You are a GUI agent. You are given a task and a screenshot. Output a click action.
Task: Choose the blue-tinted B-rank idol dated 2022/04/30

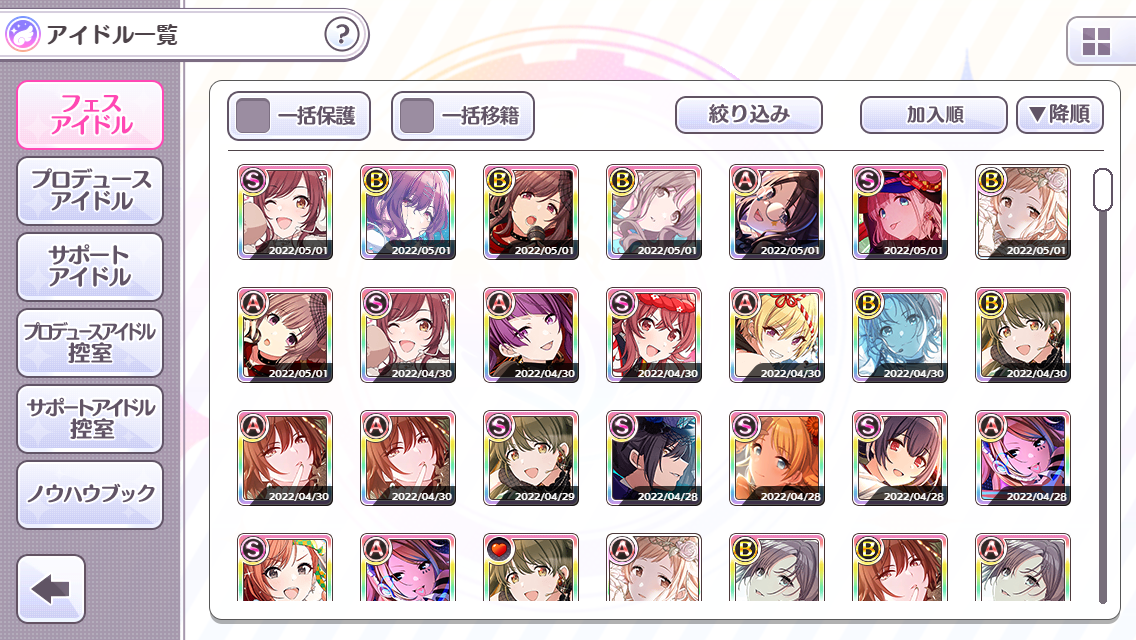pyautogui.click(x=900, y=335)
